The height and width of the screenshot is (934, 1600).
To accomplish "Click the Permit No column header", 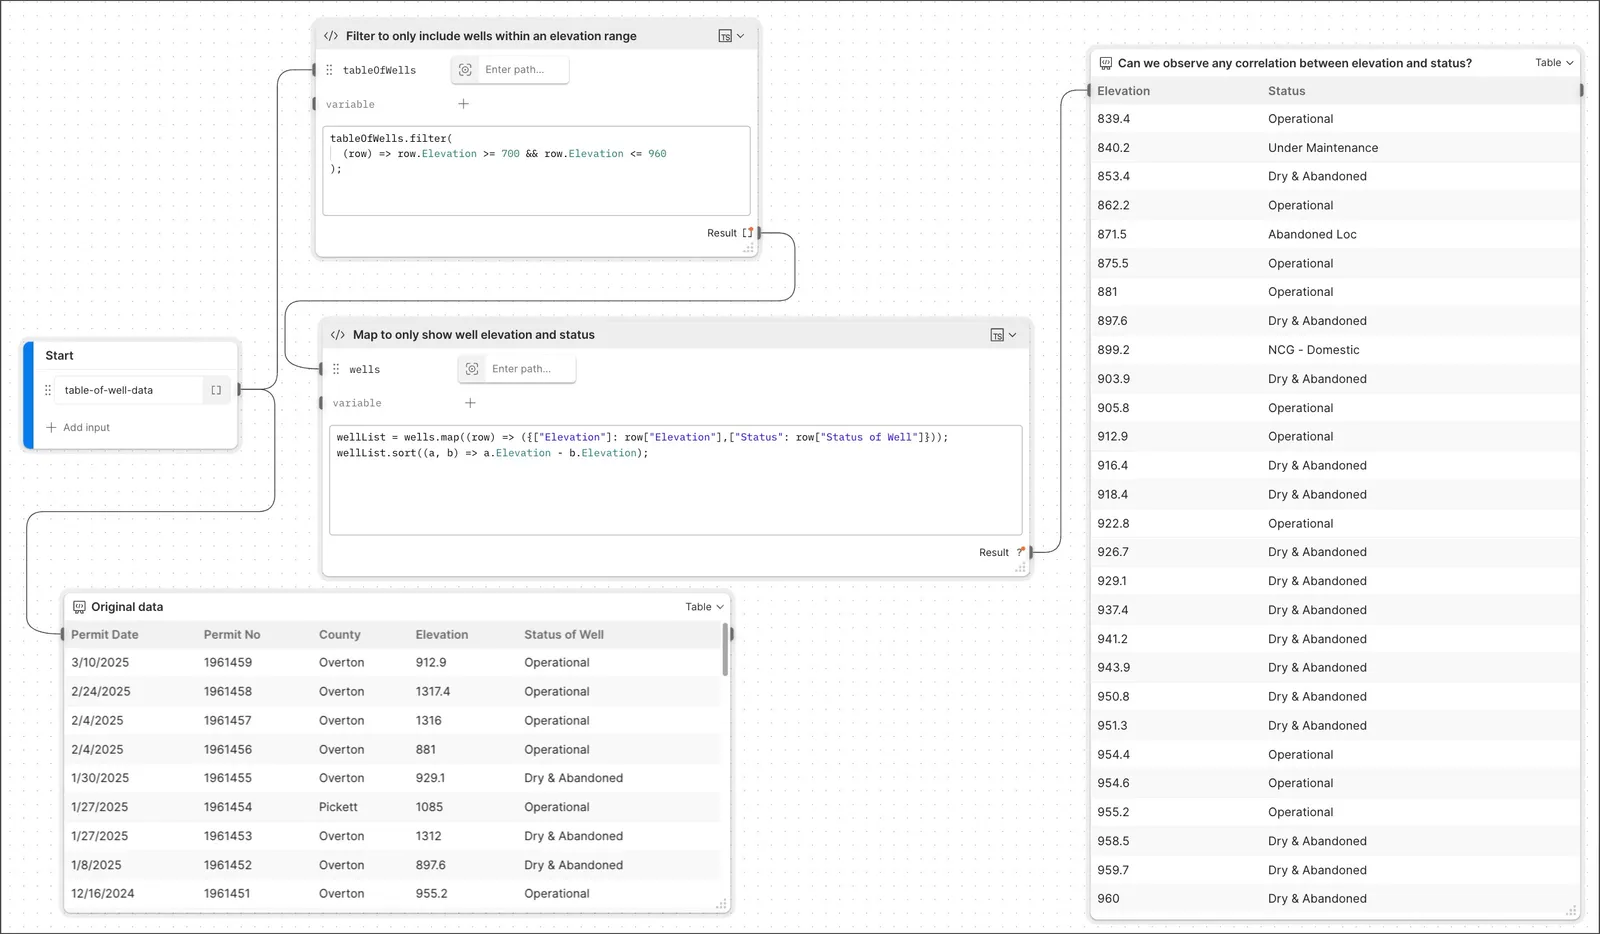I will click(232, 635).
